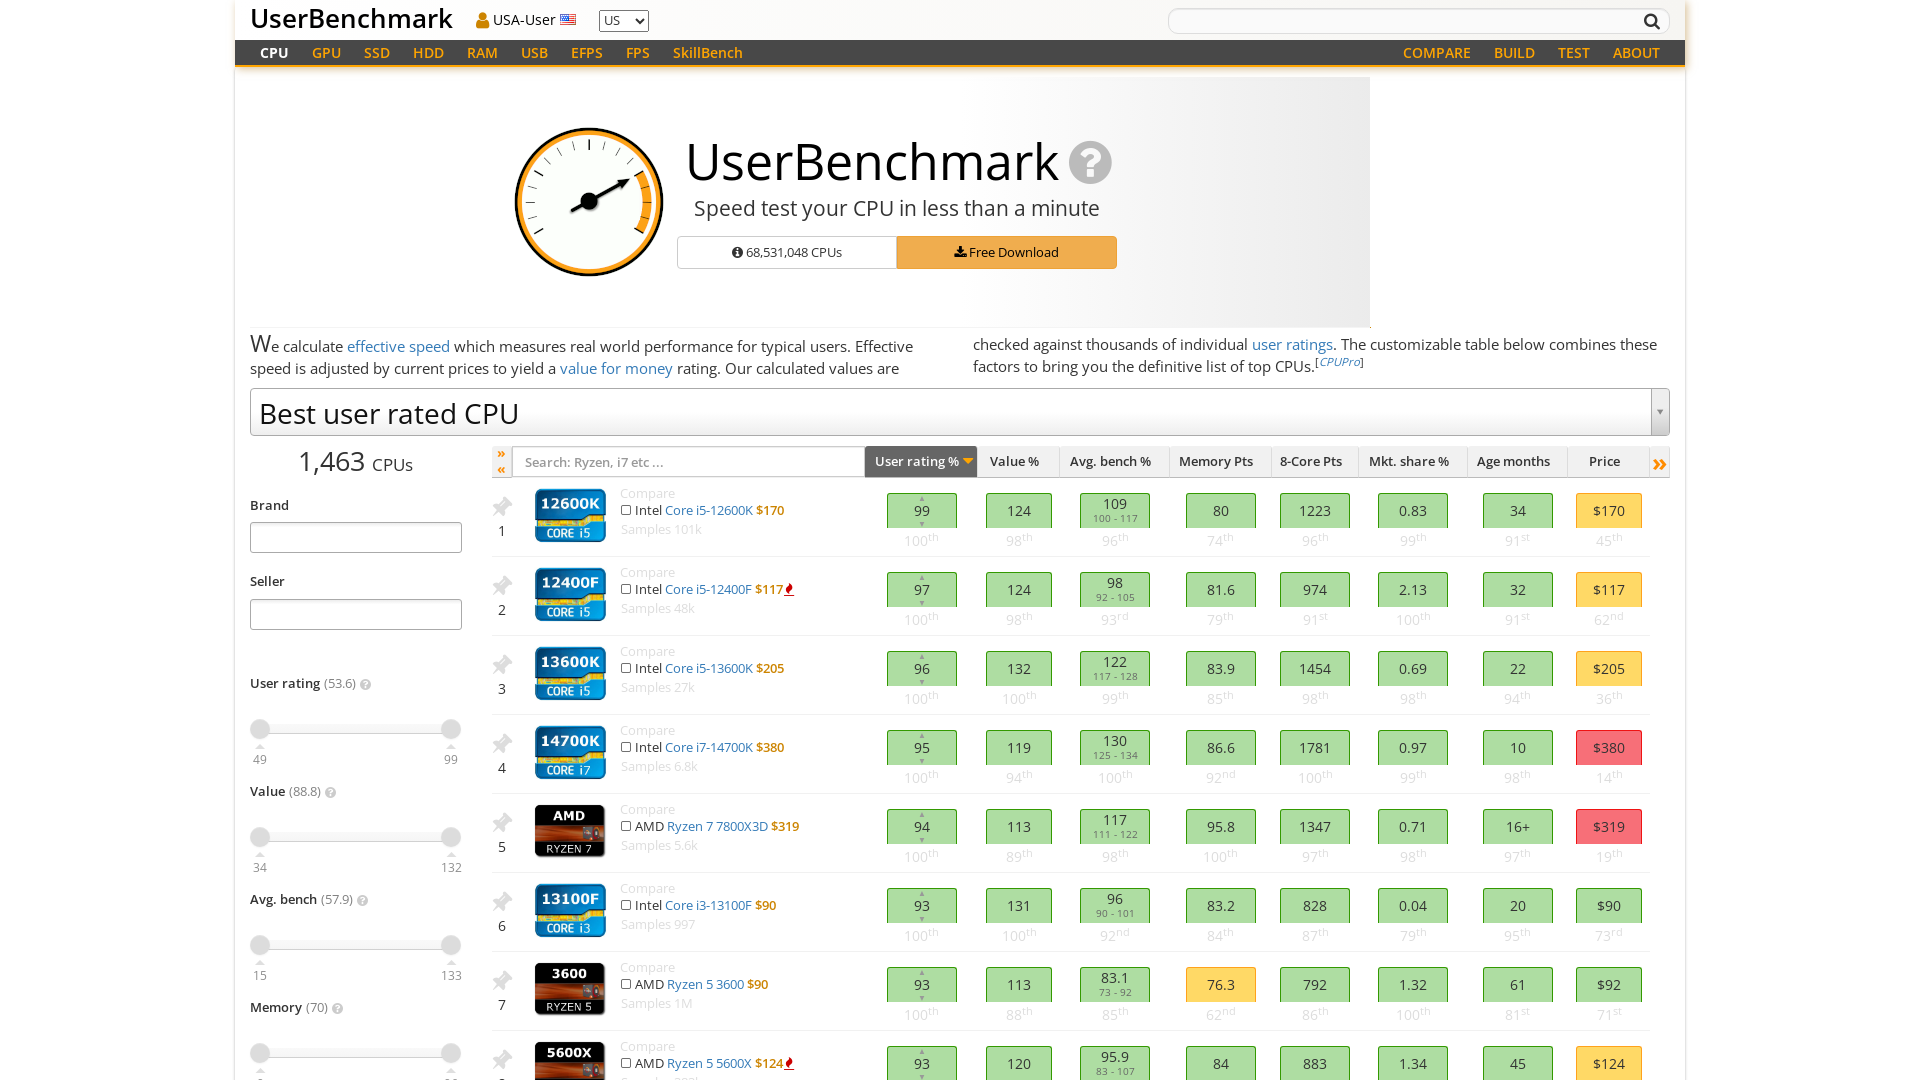This screenshot has height=1080, width=1920.
Task: Select the checkbox for i5-12400F Compare
Action: 626,588
